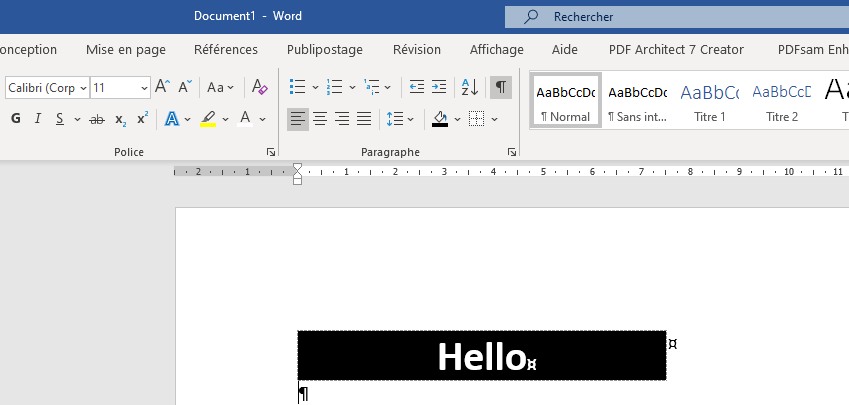
Task: Expand borders dropdown arrow
Action: [494, 119]
